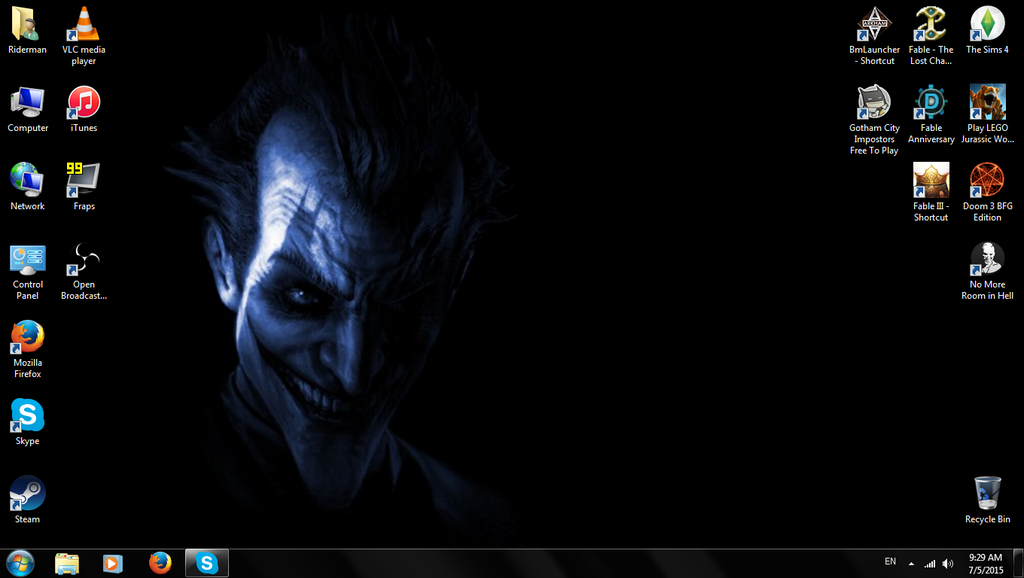This screenshot has height=578, width=1024.
Task: Select the Fable Anniversary shortcut
Action: coord(931,114)
